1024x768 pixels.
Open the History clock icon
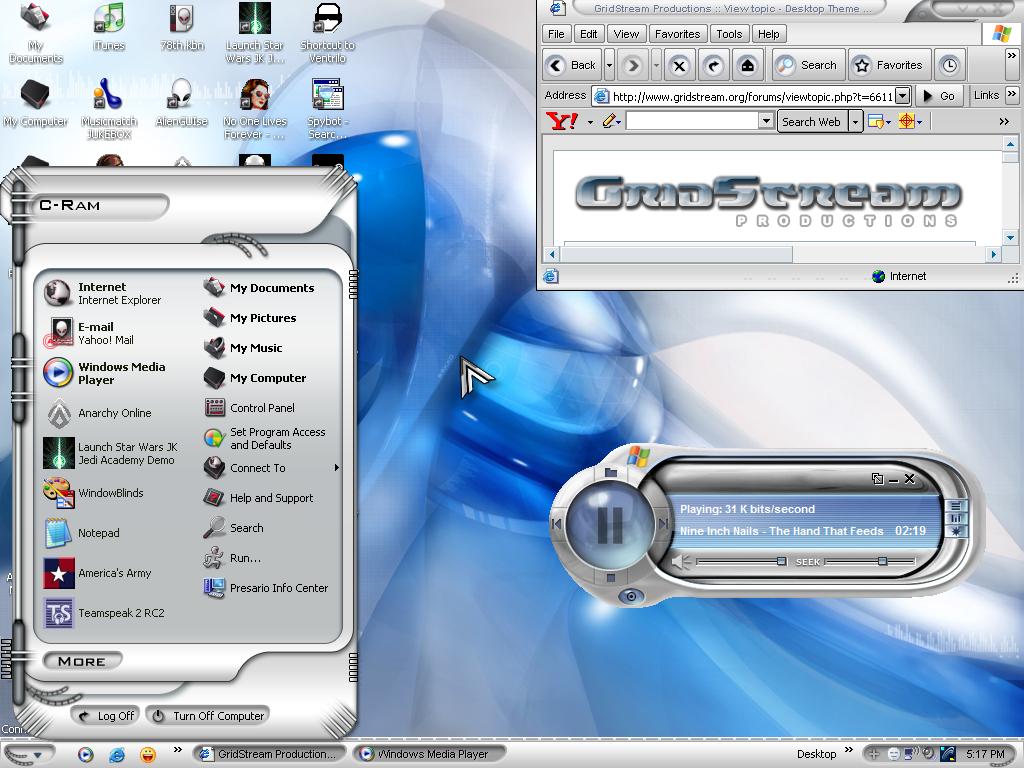coord(949,66)
